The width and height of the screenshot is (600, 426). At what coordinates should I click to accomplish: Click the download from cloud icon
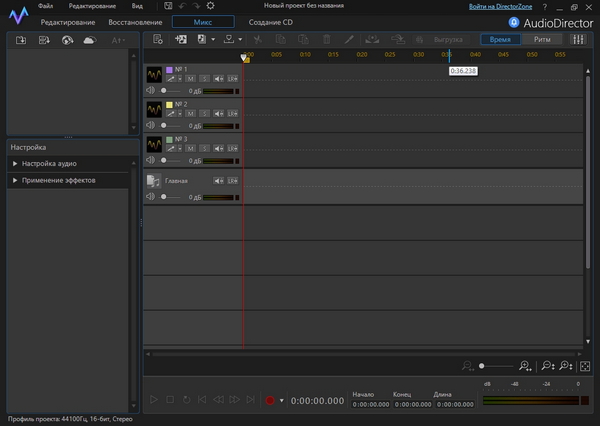89,40
